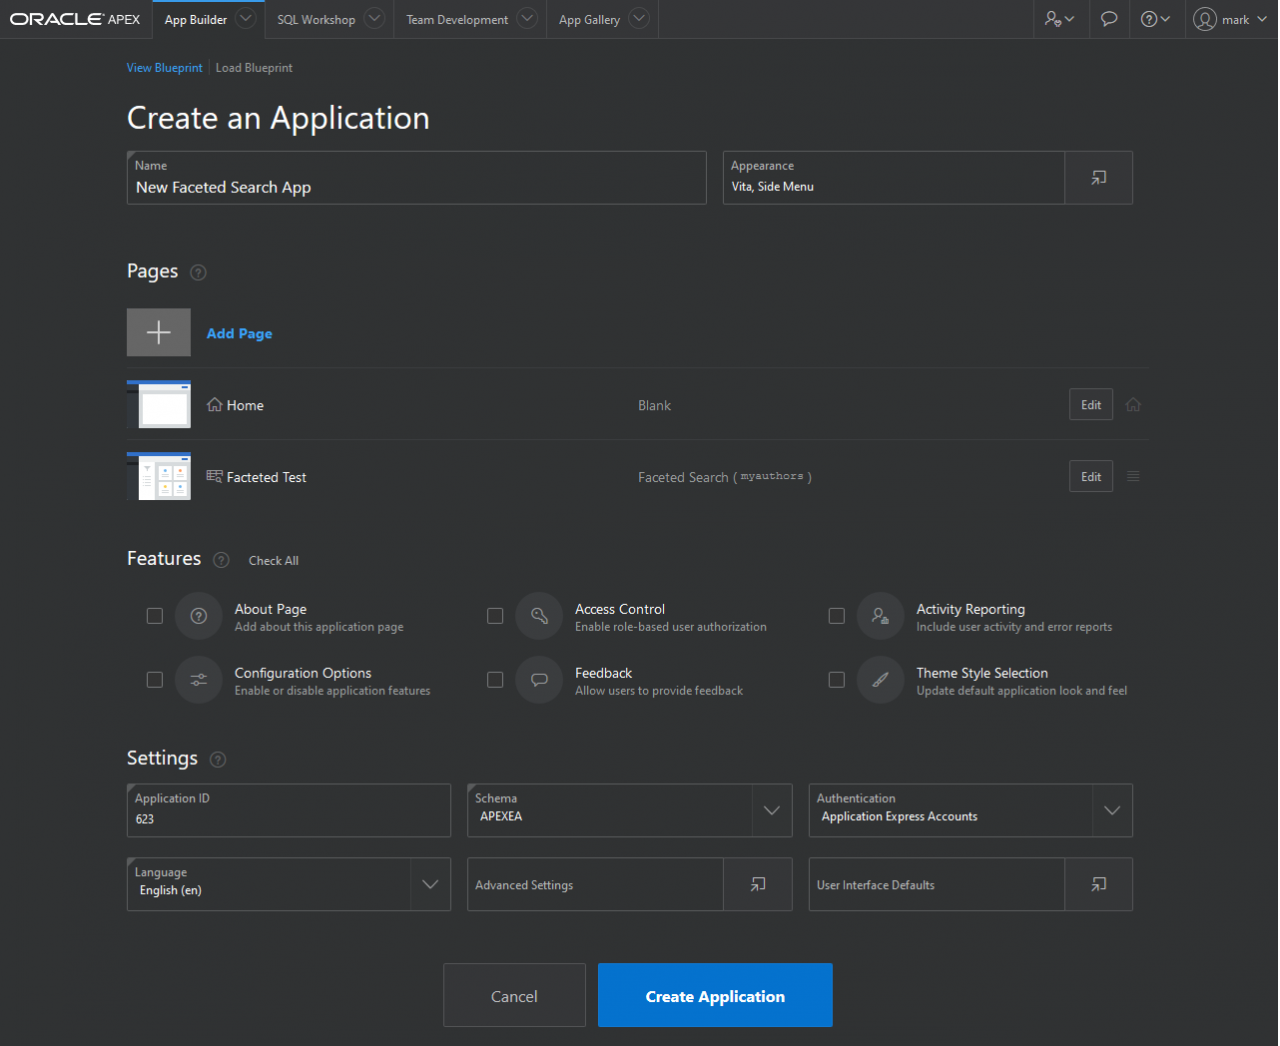This screenshot has width=1280, height=1046.
Task: Open the Appearance picker popup icon
Action: [1098, 178]
